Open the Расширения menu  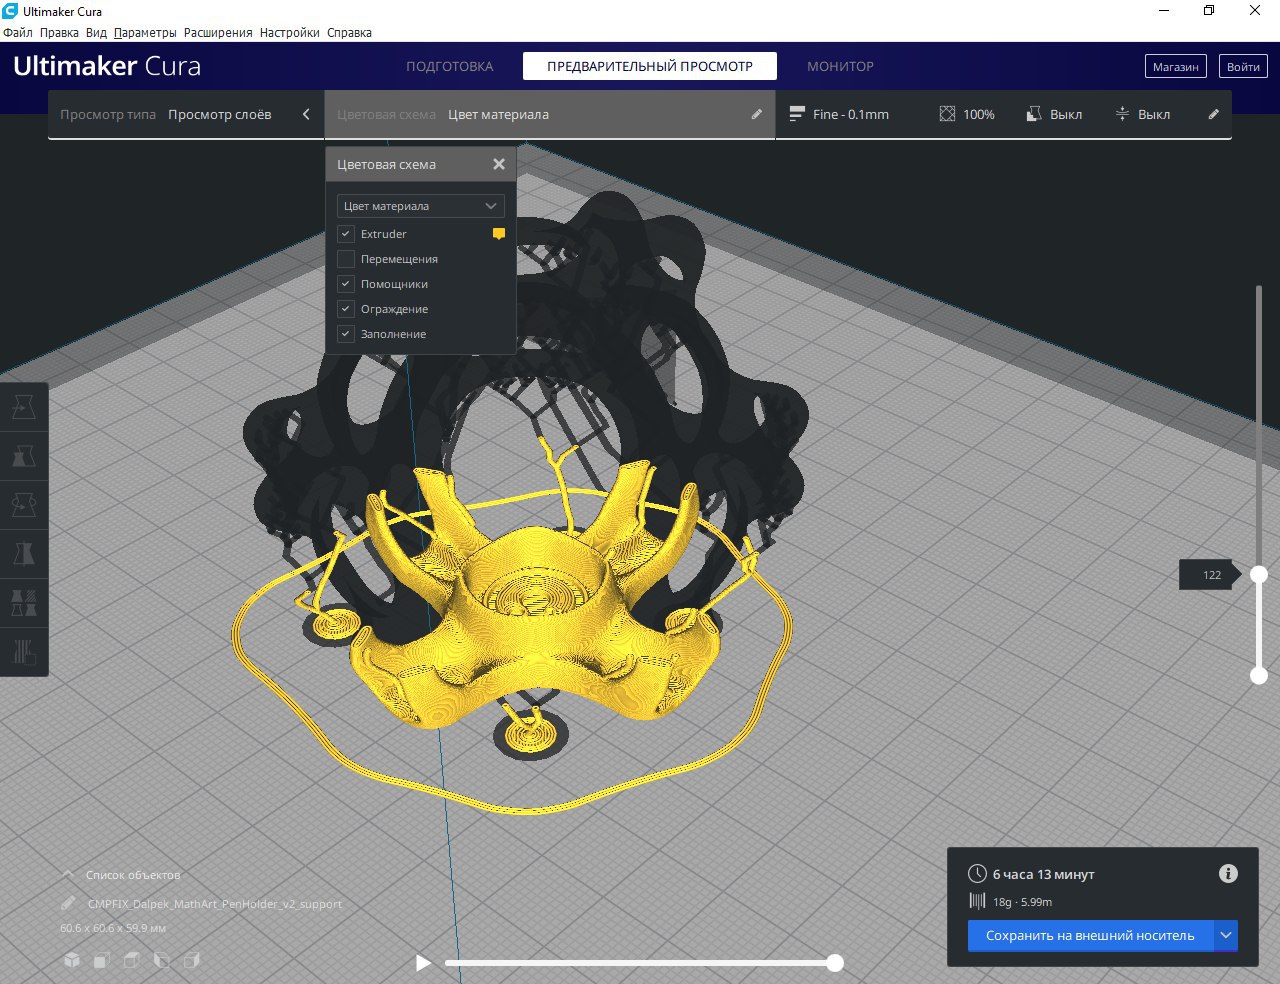click(x=218, y=32)
